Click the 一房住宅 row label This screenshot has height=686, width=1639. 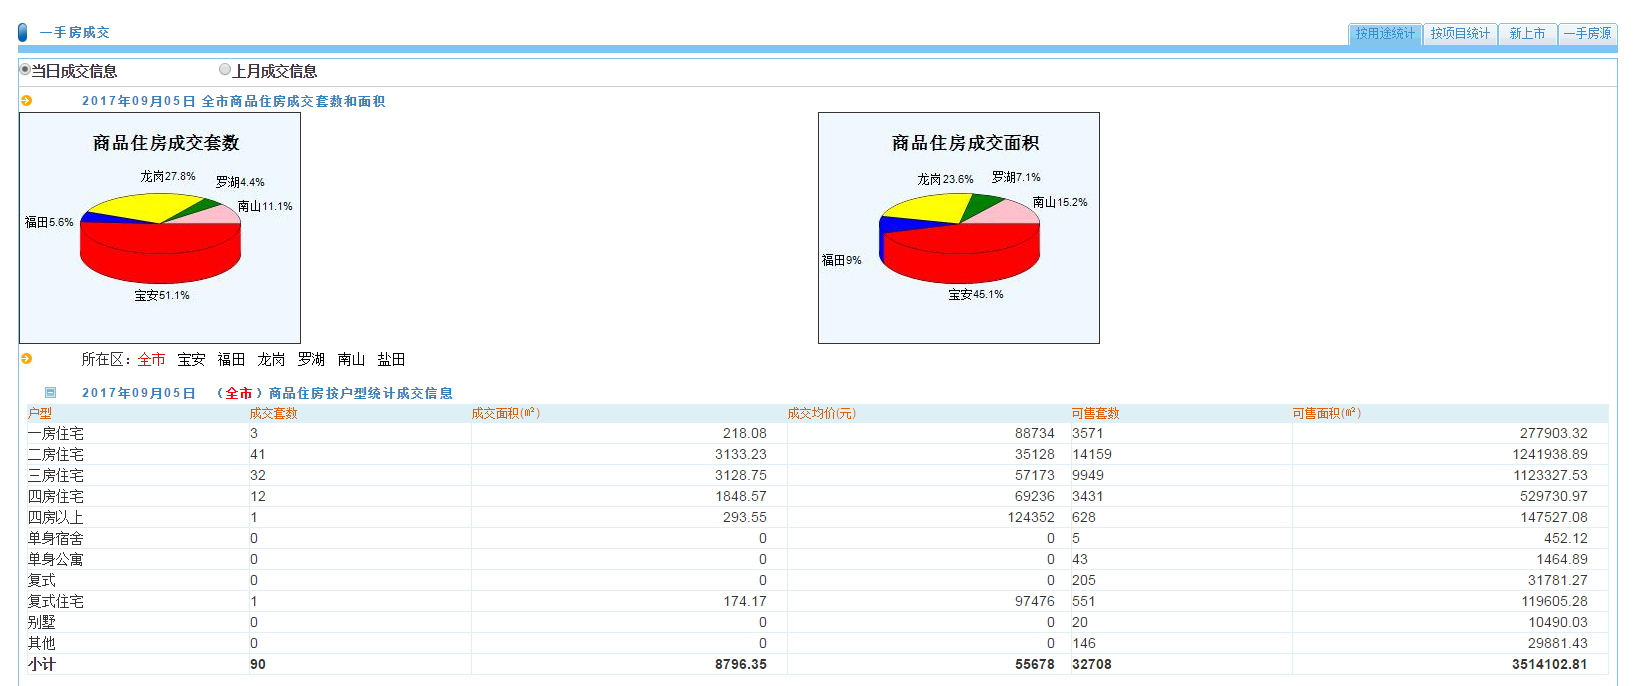point(56,433)
